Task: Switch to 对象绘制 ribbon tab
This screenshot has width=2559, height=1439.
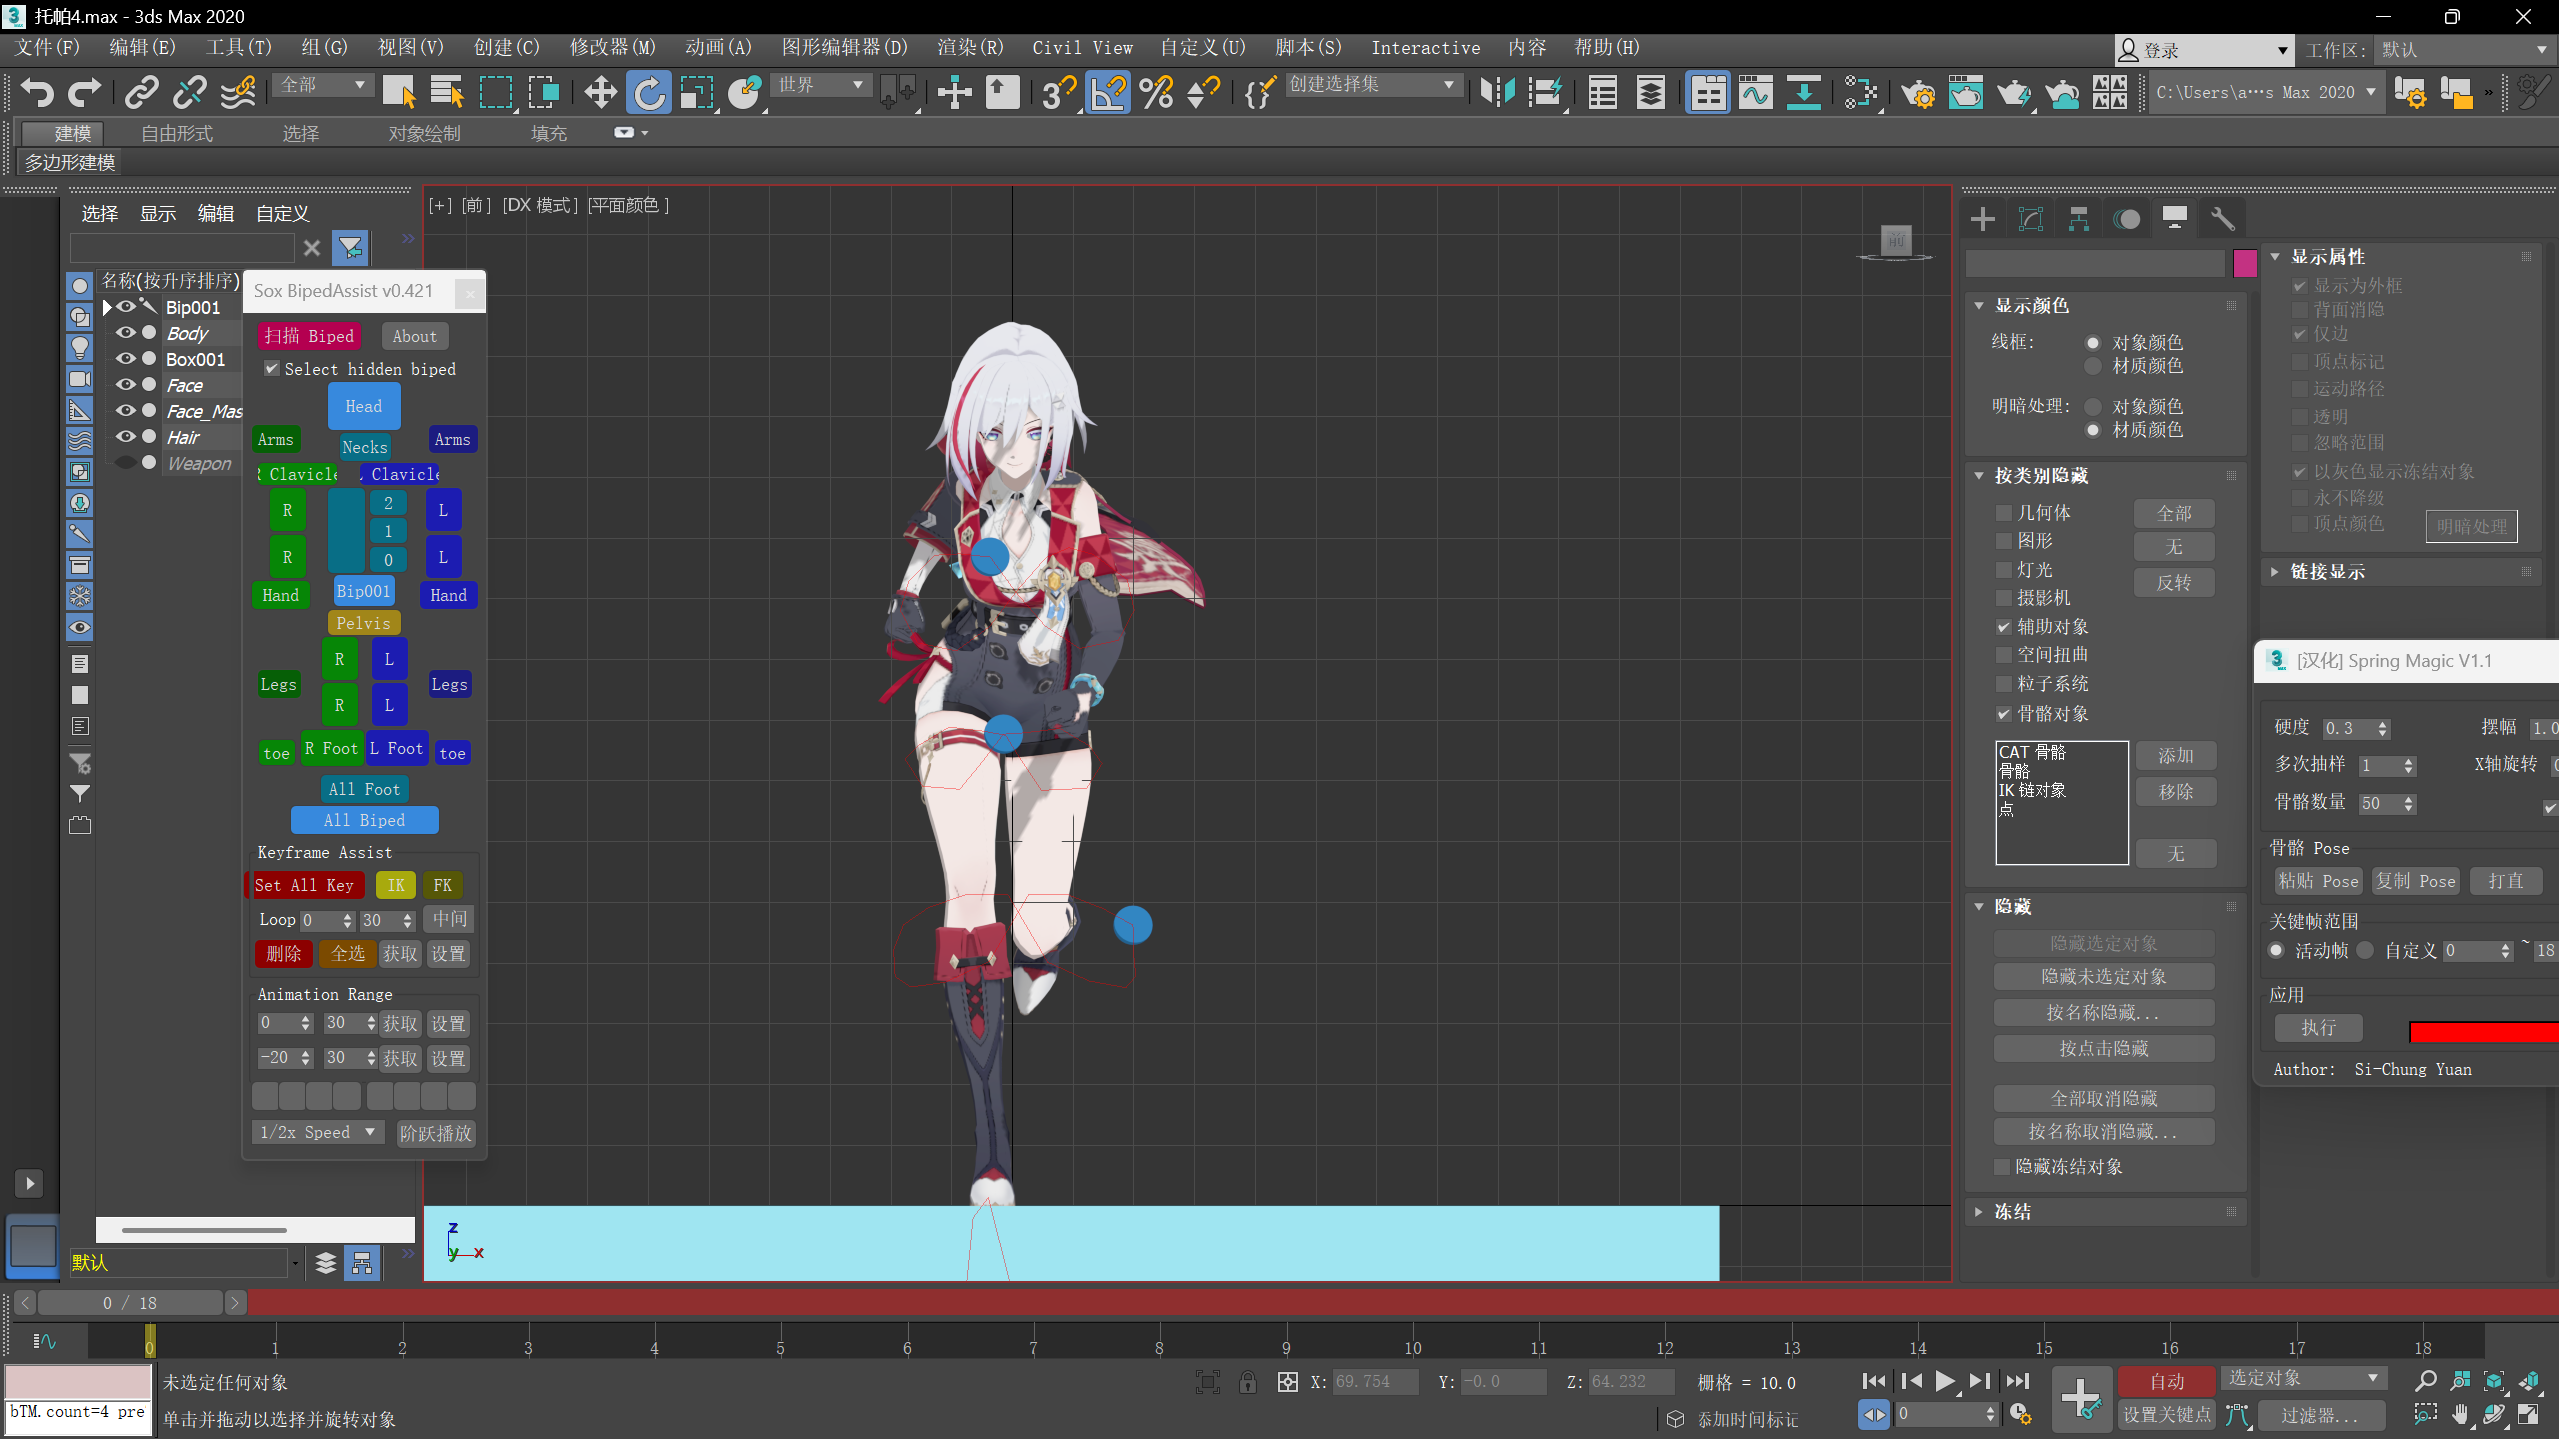Action: 425,134
